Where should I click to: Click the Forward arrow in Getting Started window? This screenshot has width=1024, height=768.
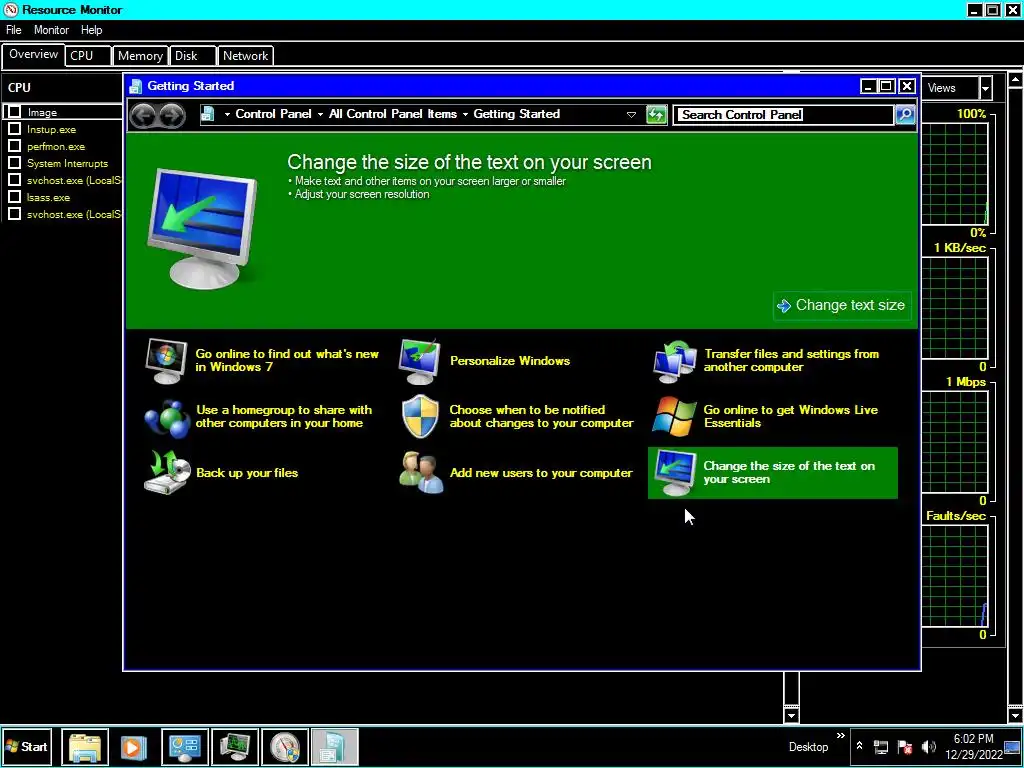coord(172,116)
